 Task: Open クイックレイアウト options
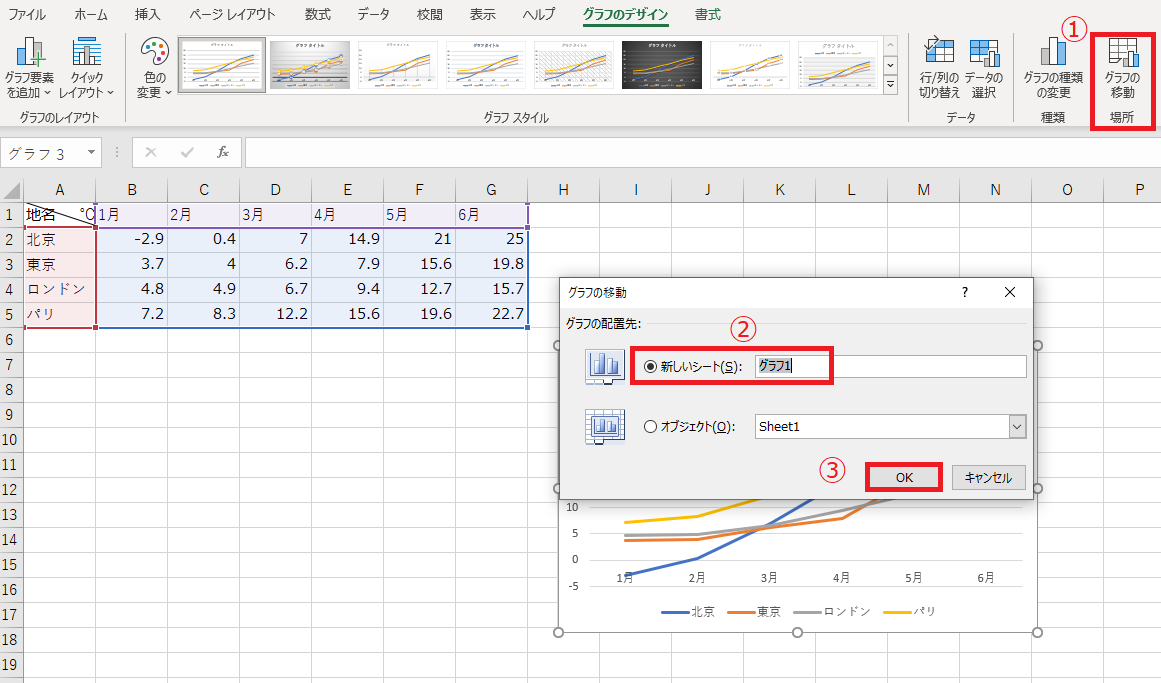tap(87, 68)
